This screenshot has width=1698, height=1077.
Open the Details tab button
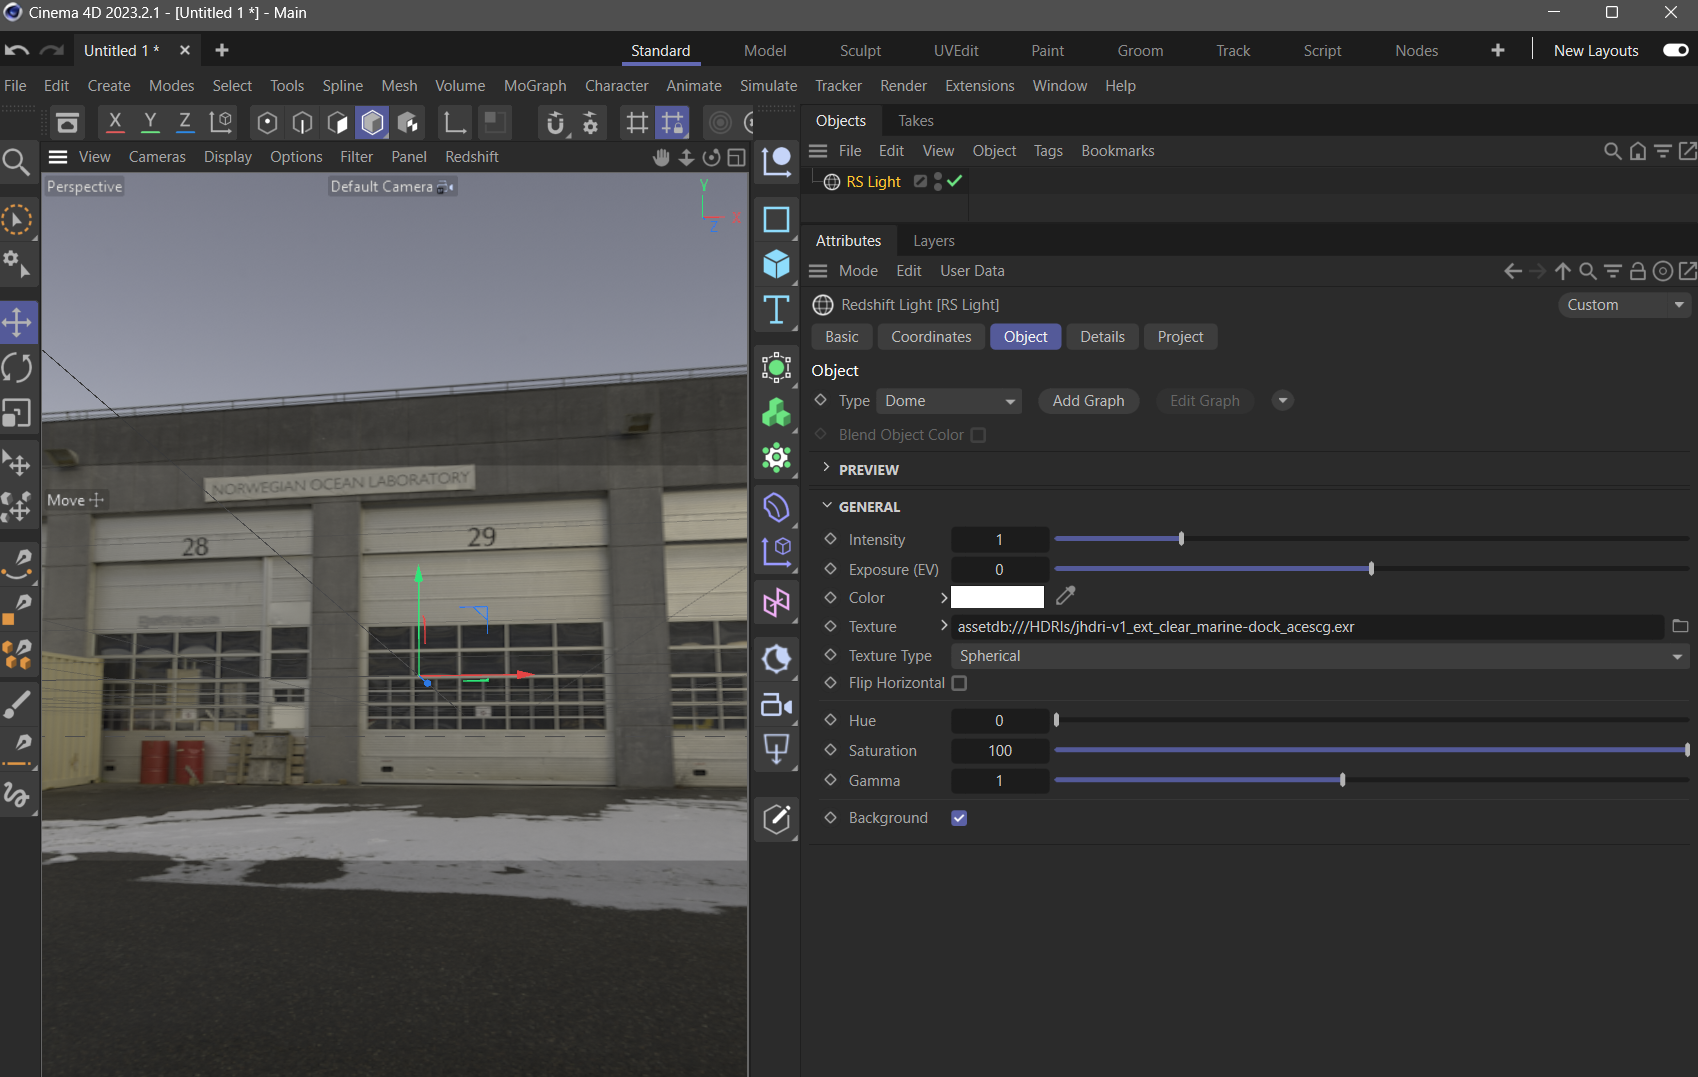1102,337
